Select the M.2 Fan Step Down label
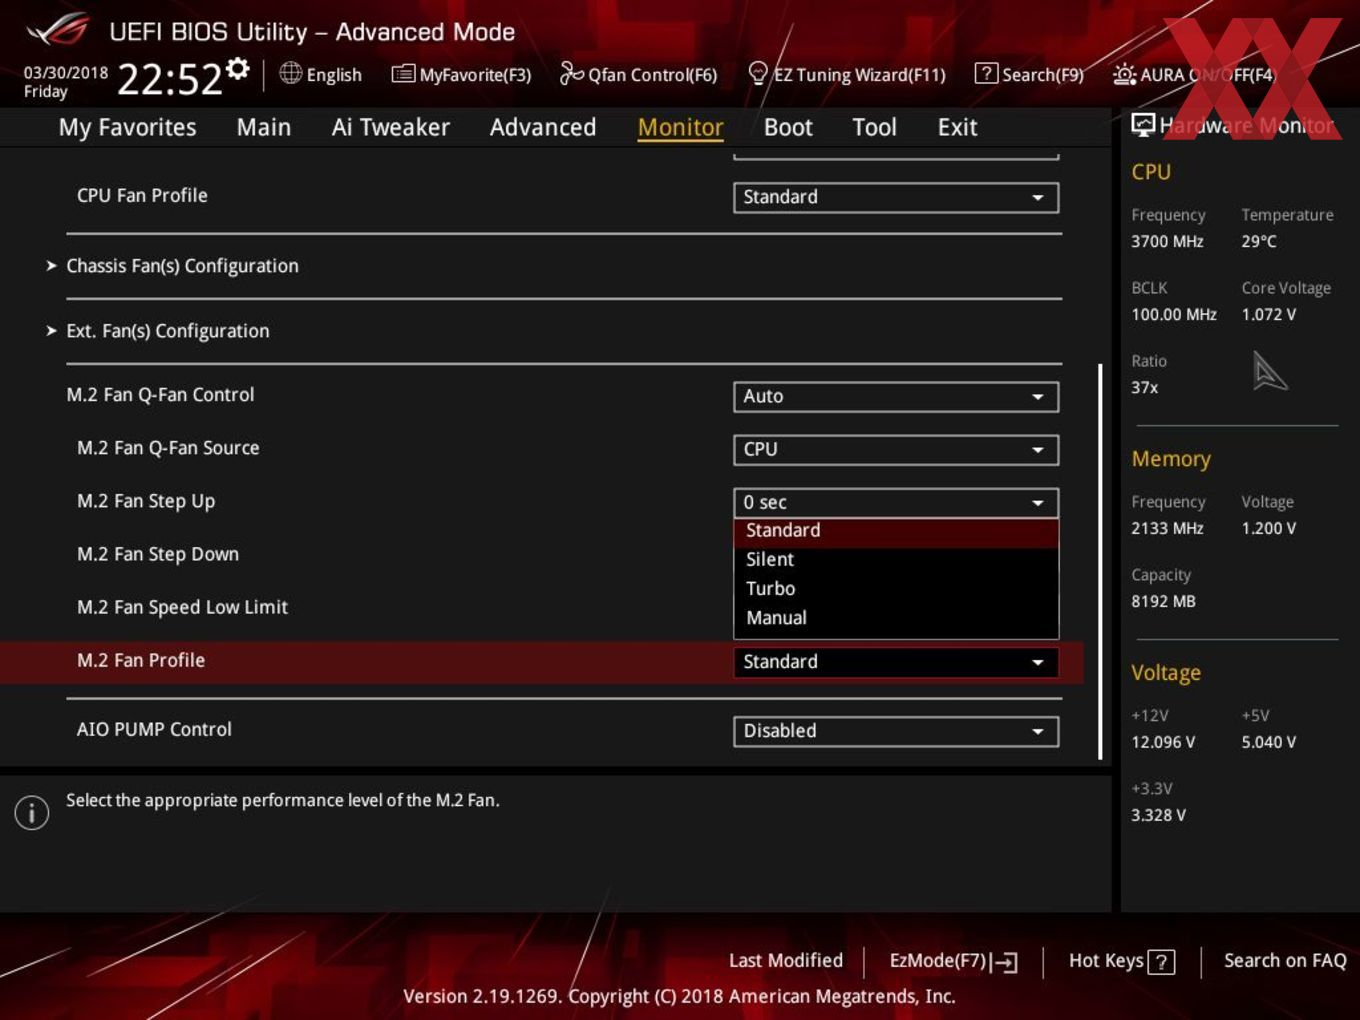The image size is (1360, 1020). tap(158, 554)
